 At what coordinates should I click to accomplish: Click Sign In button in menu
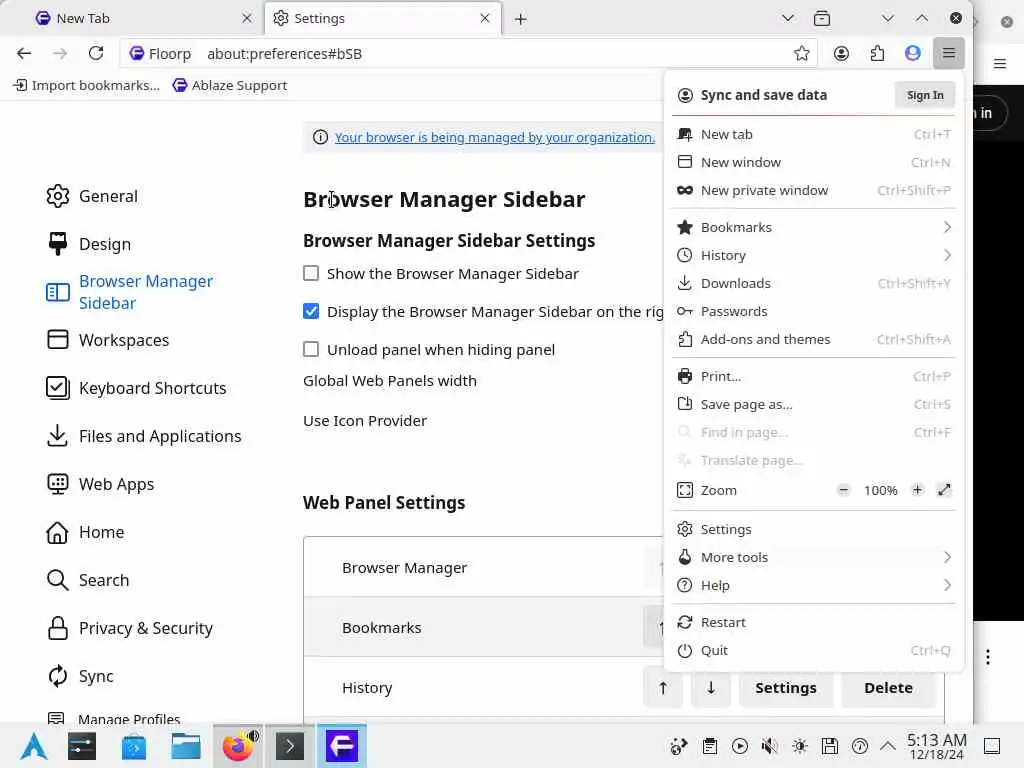click(925, 95)
